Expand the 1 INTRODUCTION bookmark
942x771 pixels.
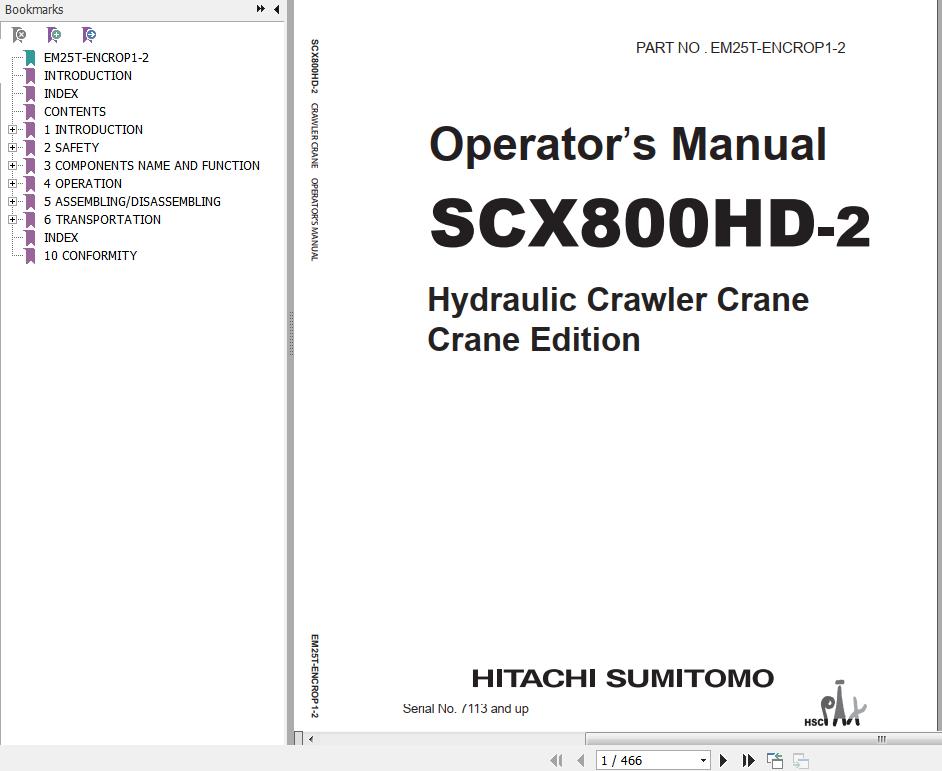pos(12,130)
